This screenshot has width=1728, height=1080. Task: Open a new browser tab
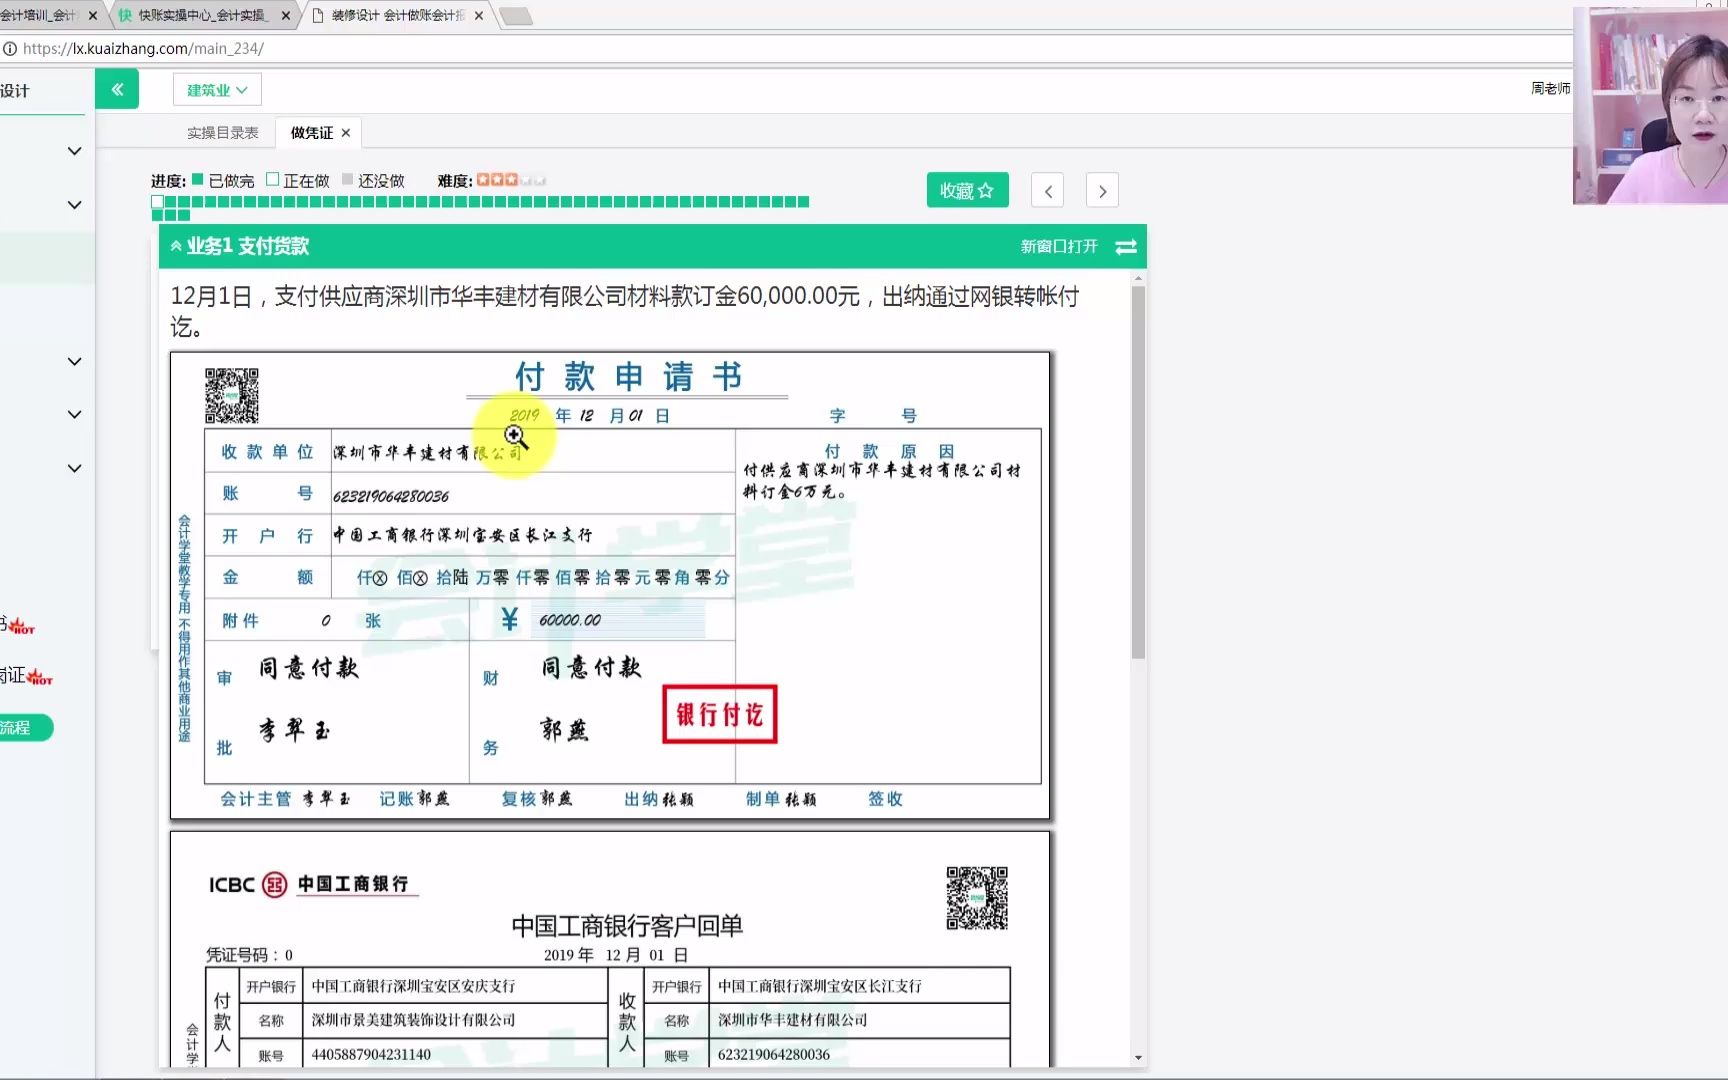pos(516,16)
